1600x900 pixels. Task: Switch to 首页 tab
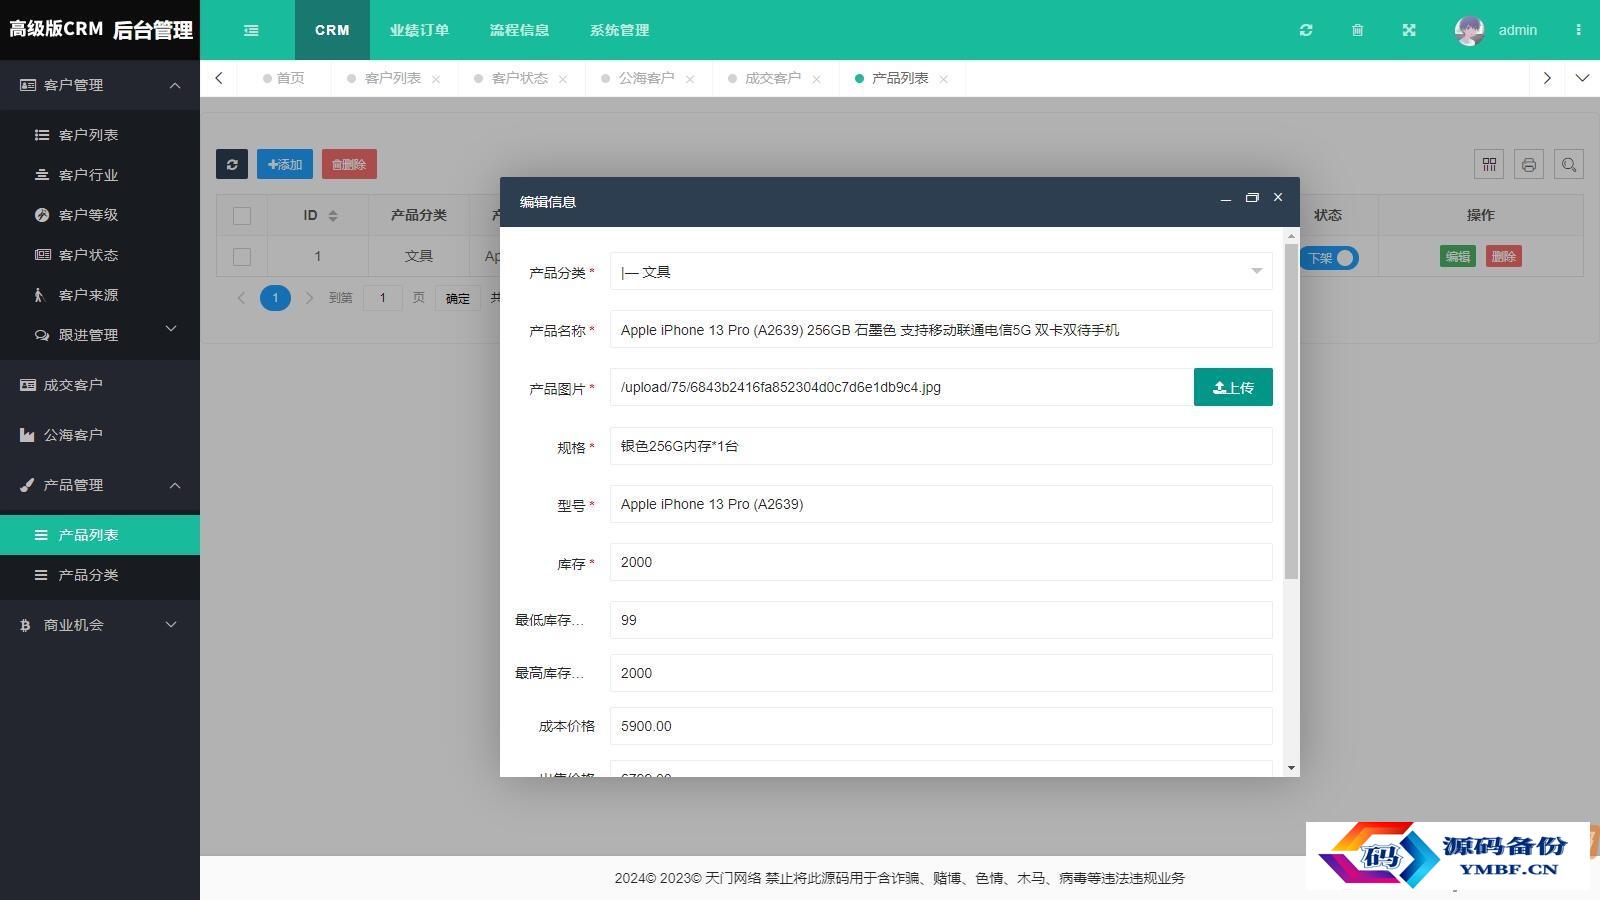(x=284, y=78)
